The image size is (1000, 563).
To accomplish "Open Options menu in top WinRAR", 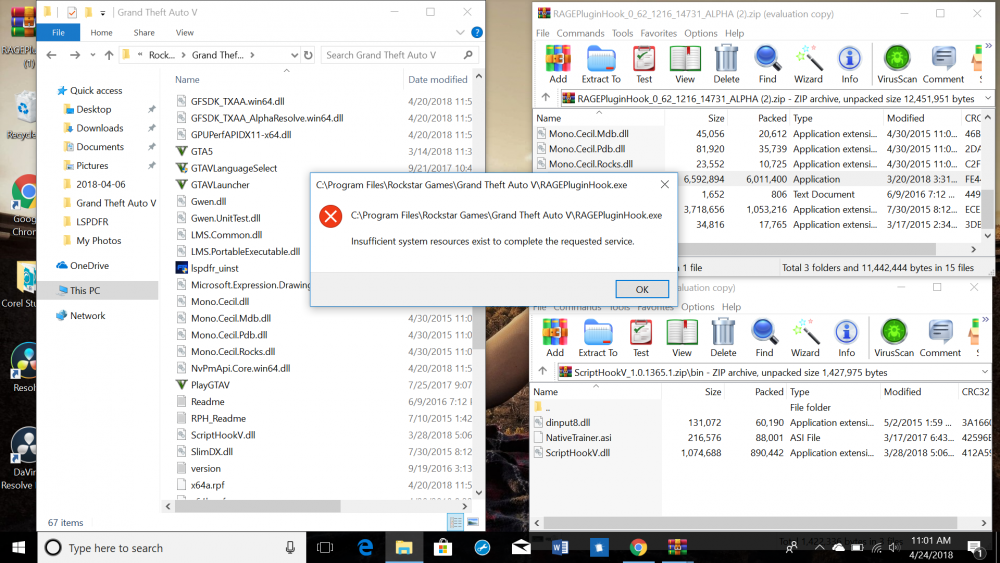I will (x=701, y=33).
